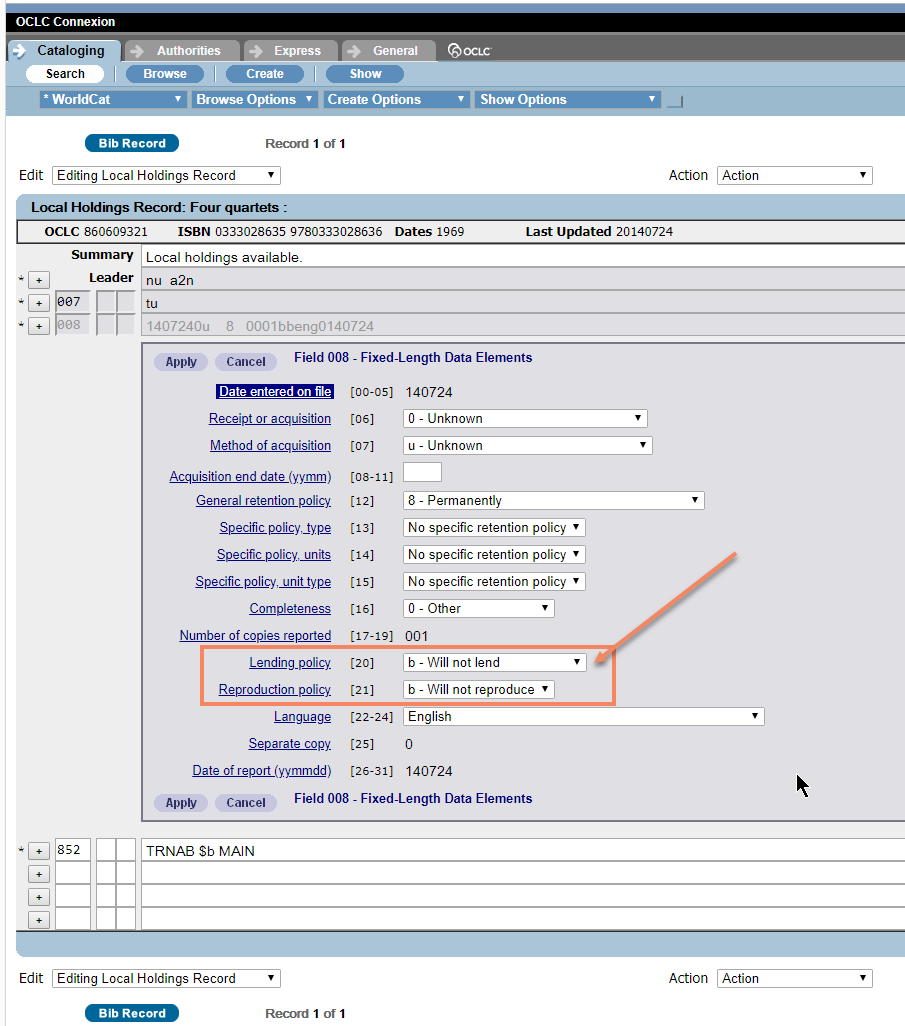
Task: Select the Create menu button
Action: (x=265, y=74)
